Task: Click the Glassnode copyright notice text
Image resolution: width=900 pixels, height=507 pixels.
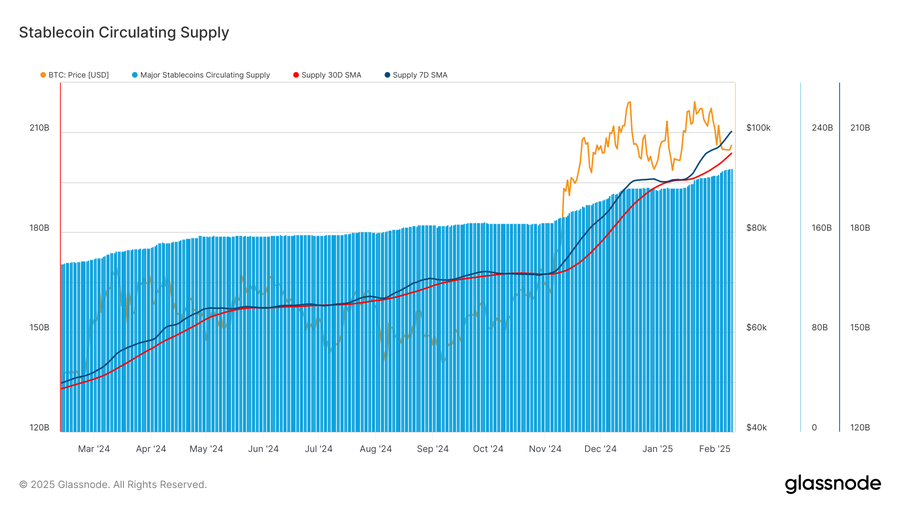Action: tap(113, 485)
